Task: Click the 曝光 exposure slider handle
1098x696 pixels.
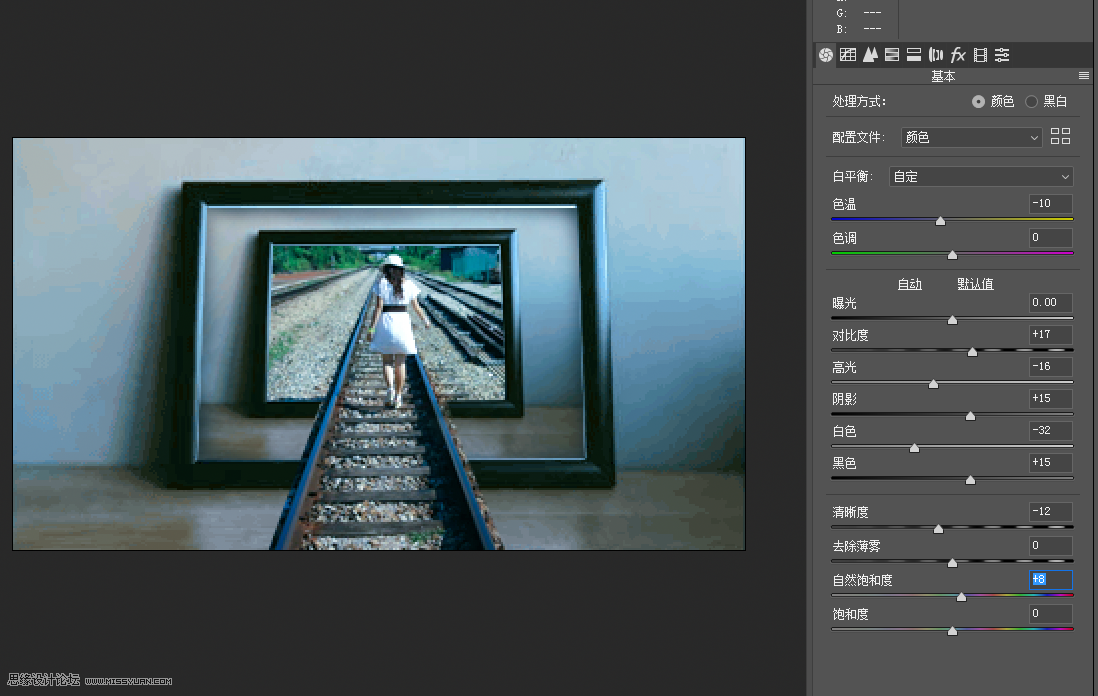Action: coord(952,320)
